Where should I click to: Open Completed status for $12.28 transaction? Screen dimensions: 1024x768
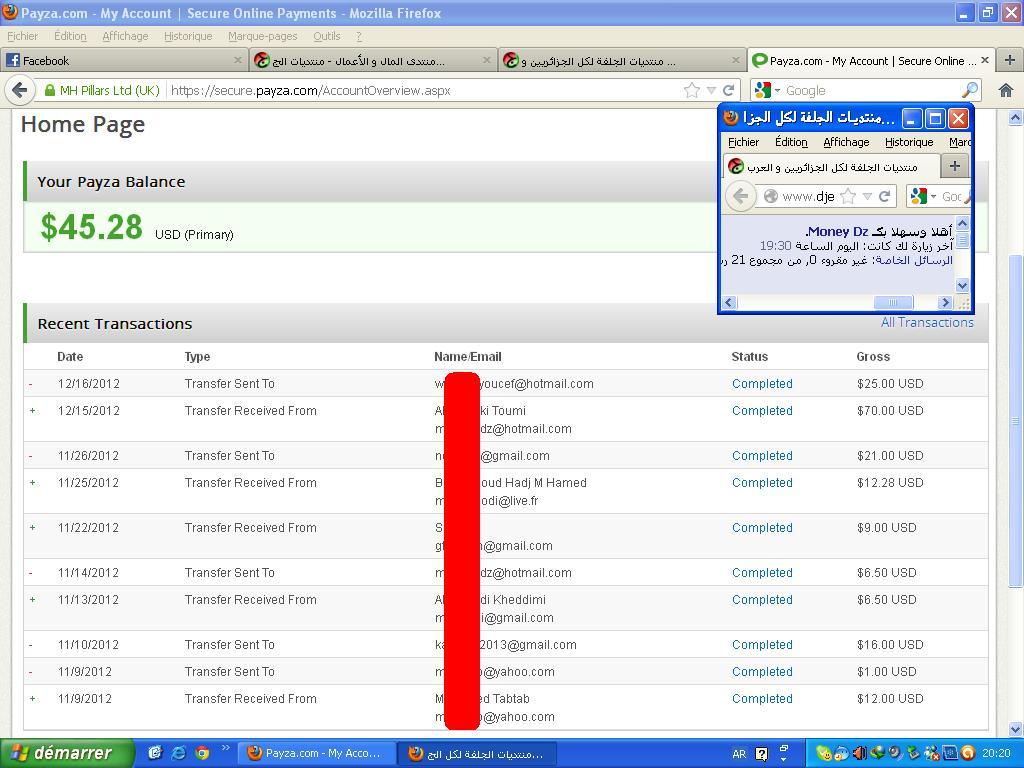point(762,482)
